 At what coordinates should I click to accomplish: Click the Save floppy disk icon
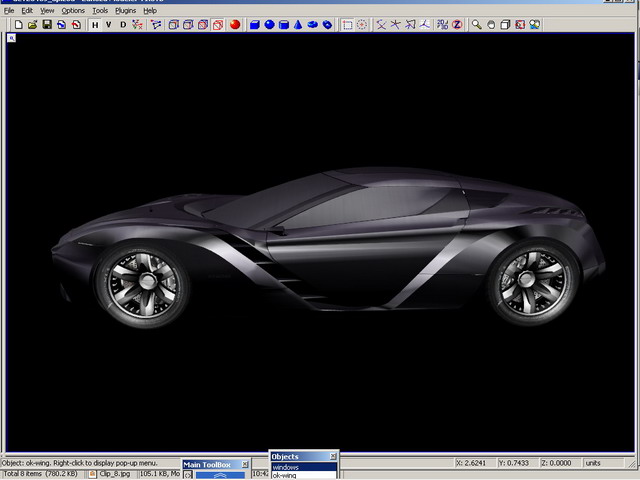click(47, 24)
